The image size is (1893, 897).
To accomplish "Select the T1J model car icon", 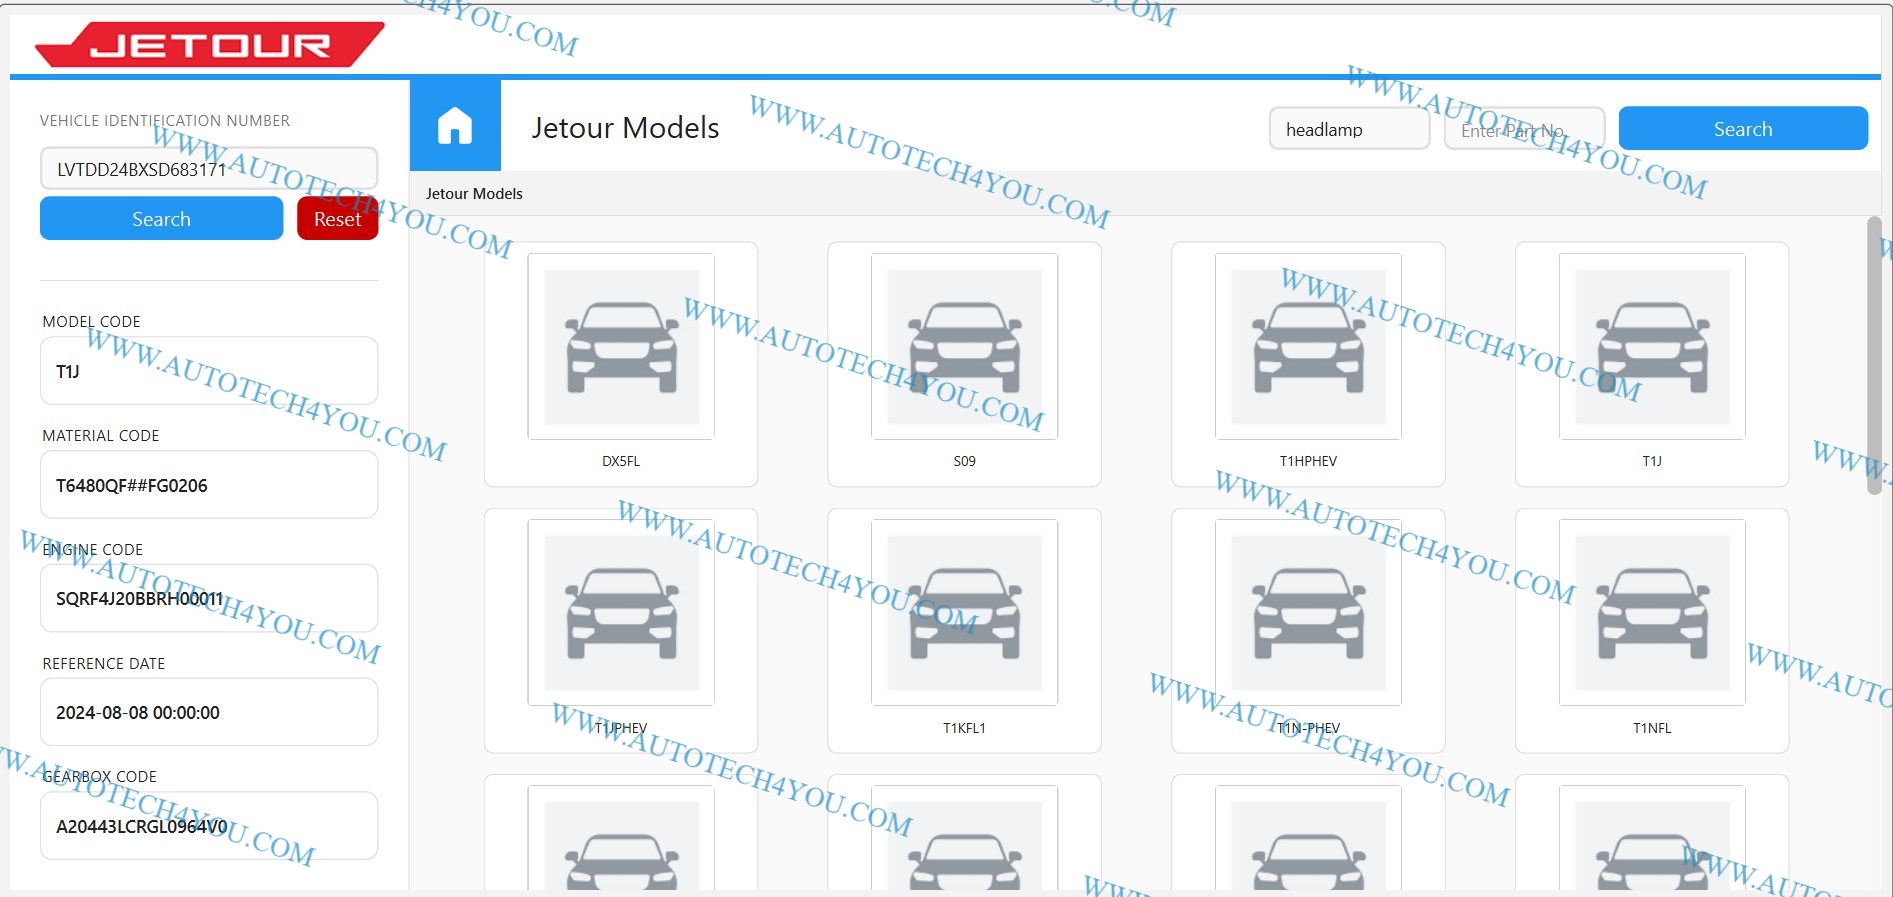I will tap(1652, 346).
